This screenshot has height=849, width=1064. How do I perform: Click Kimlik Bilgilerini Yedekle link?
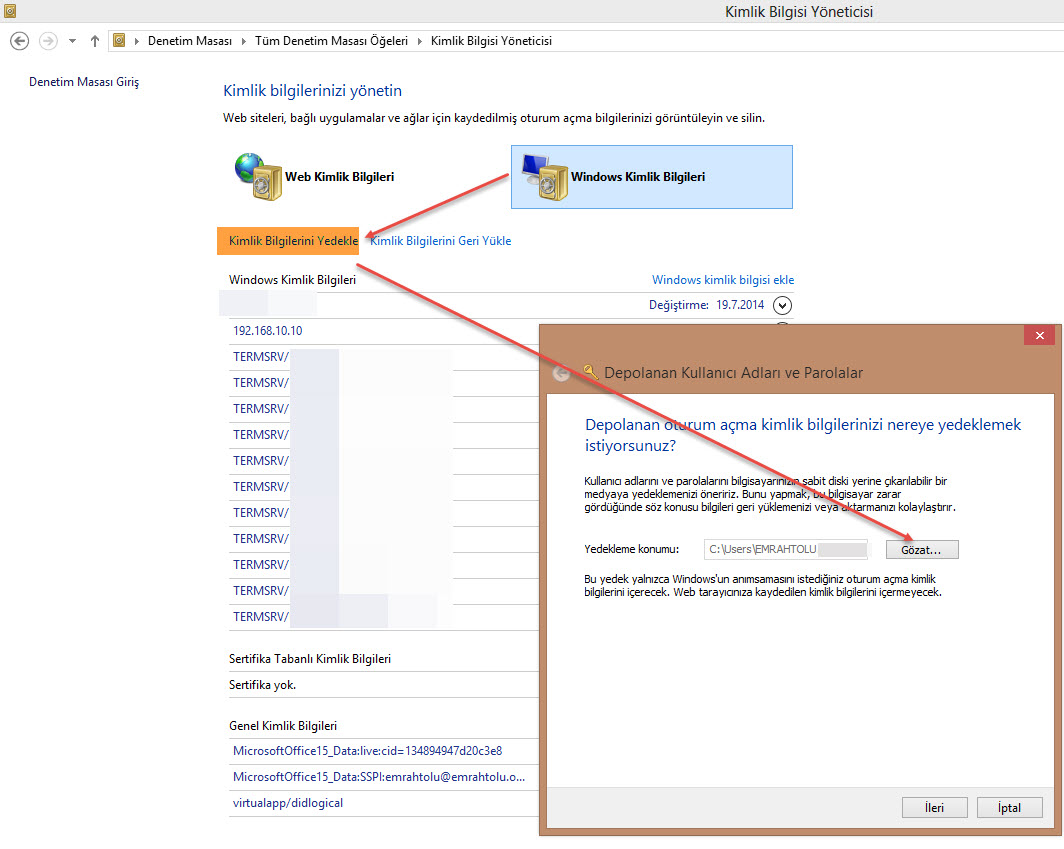(293, 241)
